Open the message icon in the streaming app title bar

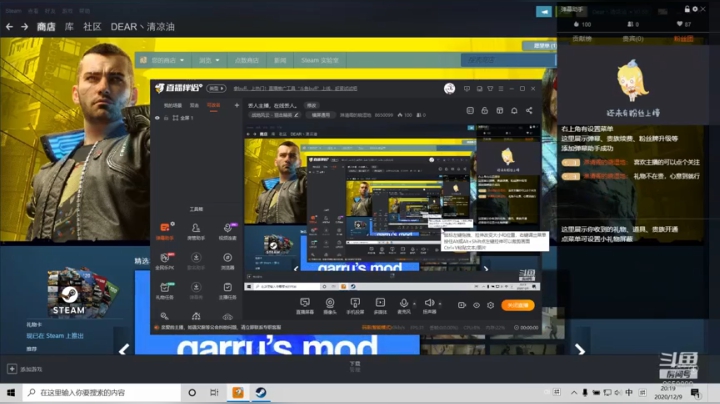pos(467,89)
